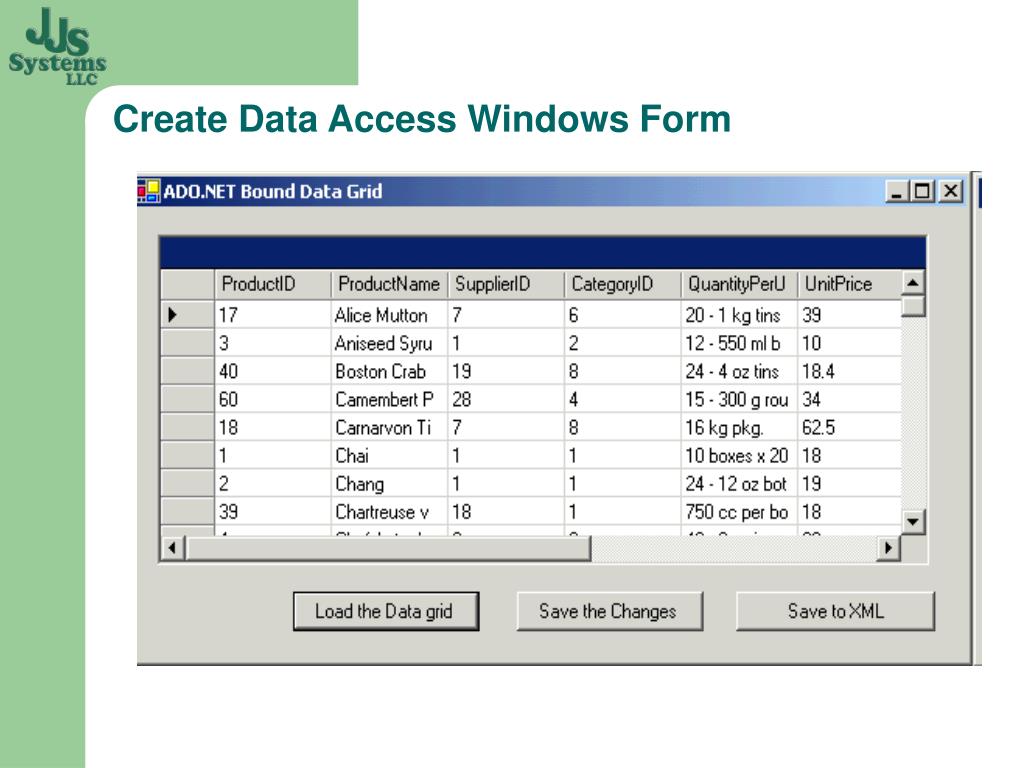This screenshot has height=768, width=1024.
Task: Click scroll down arrow in data grid
Action: click(913, 521)
